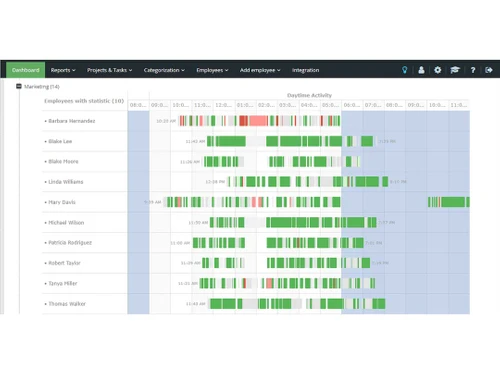The height and width of the screenshot is (375, 500).
Task: Click the logout icon
Action: tap(489, 70)
